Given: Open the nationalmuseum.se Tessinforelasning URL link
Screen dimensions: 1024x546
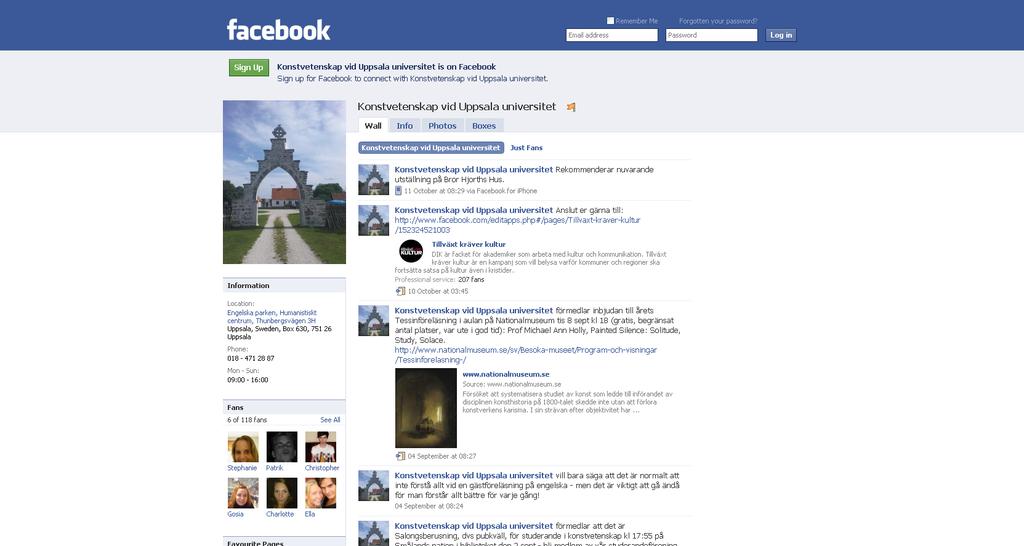Looking at the screenshot, I should (x=526, y=355).
